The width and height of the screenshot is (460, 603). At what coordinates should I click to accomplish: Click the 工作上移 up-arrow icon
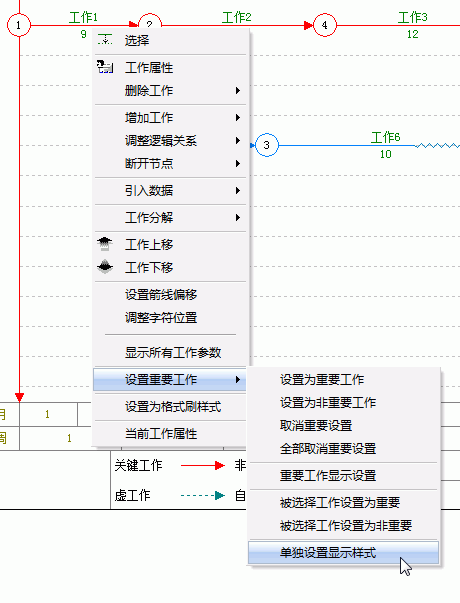pos(105,244)
